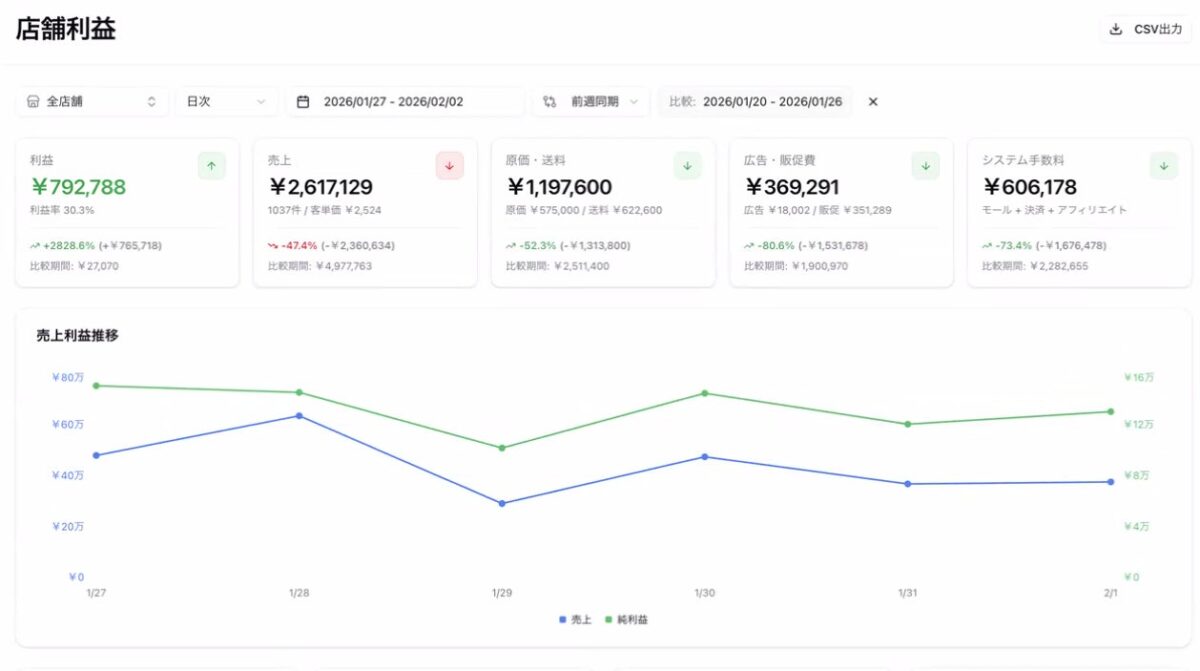Click the 1/29 blue 売上 data point
Screen dimensions: 1200x671
coord(502,503)
